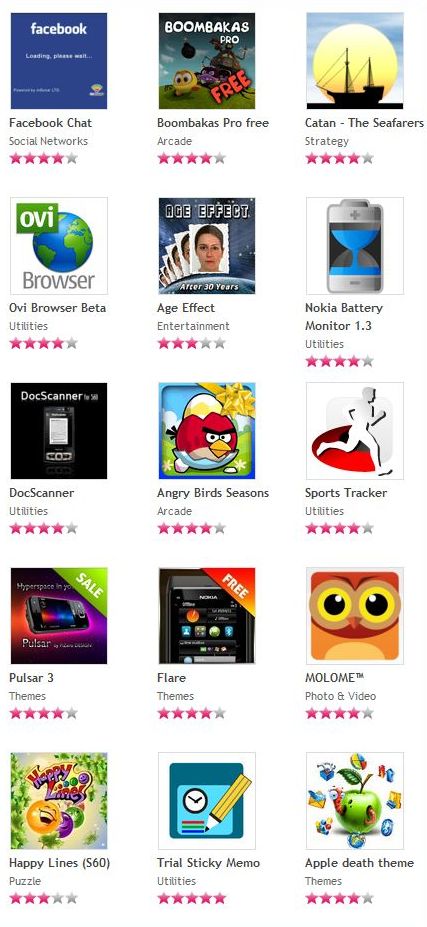Viewport: 427px width, 927px height.
Task: Follow the Ovi Browser Beta title link
Action: [x=57, y=308]
